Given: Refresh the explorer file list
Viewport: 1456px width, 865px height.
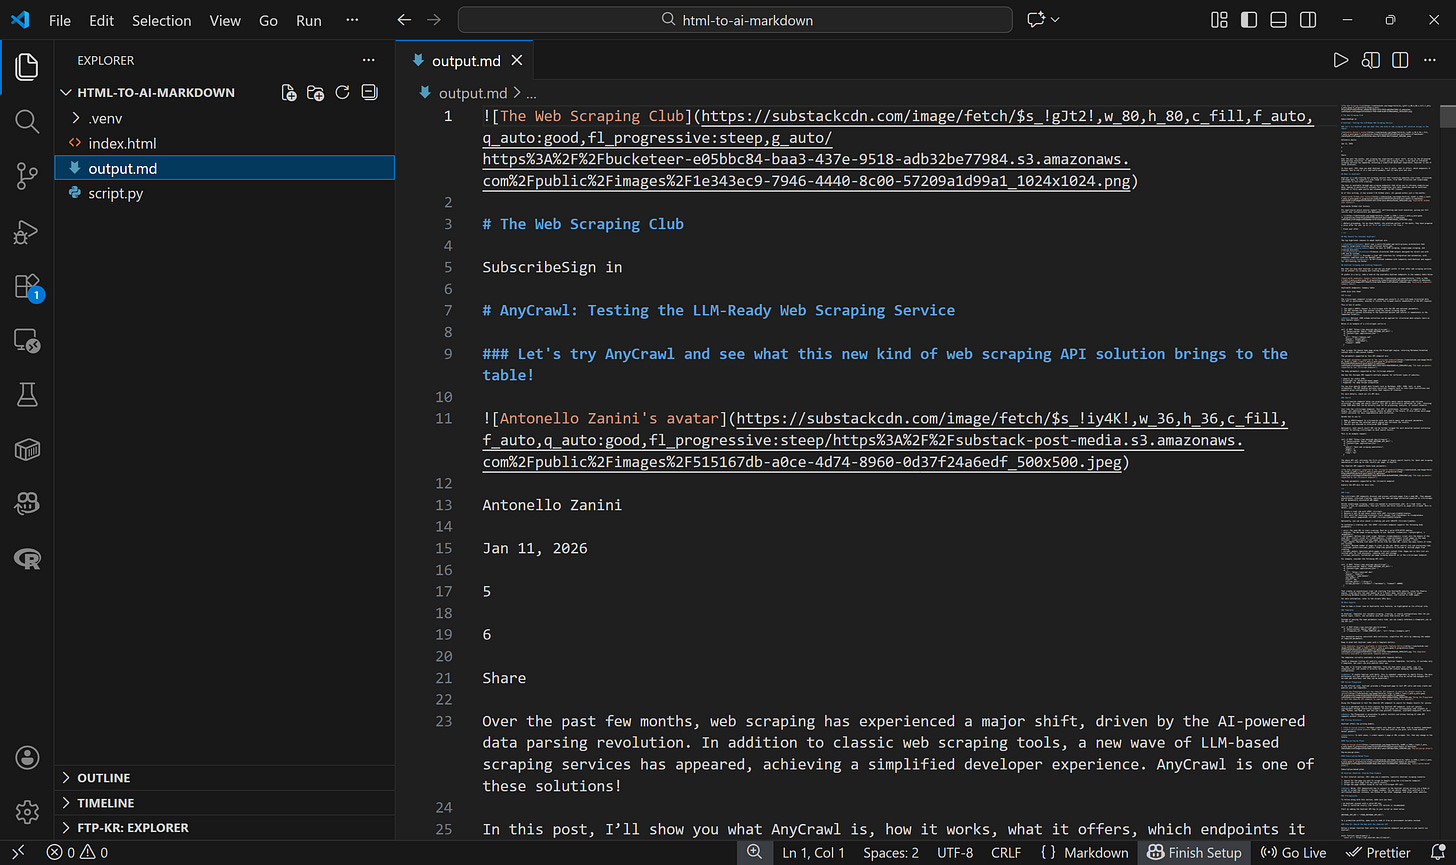Looking at the screenshot, I should [x=342, y=92].
